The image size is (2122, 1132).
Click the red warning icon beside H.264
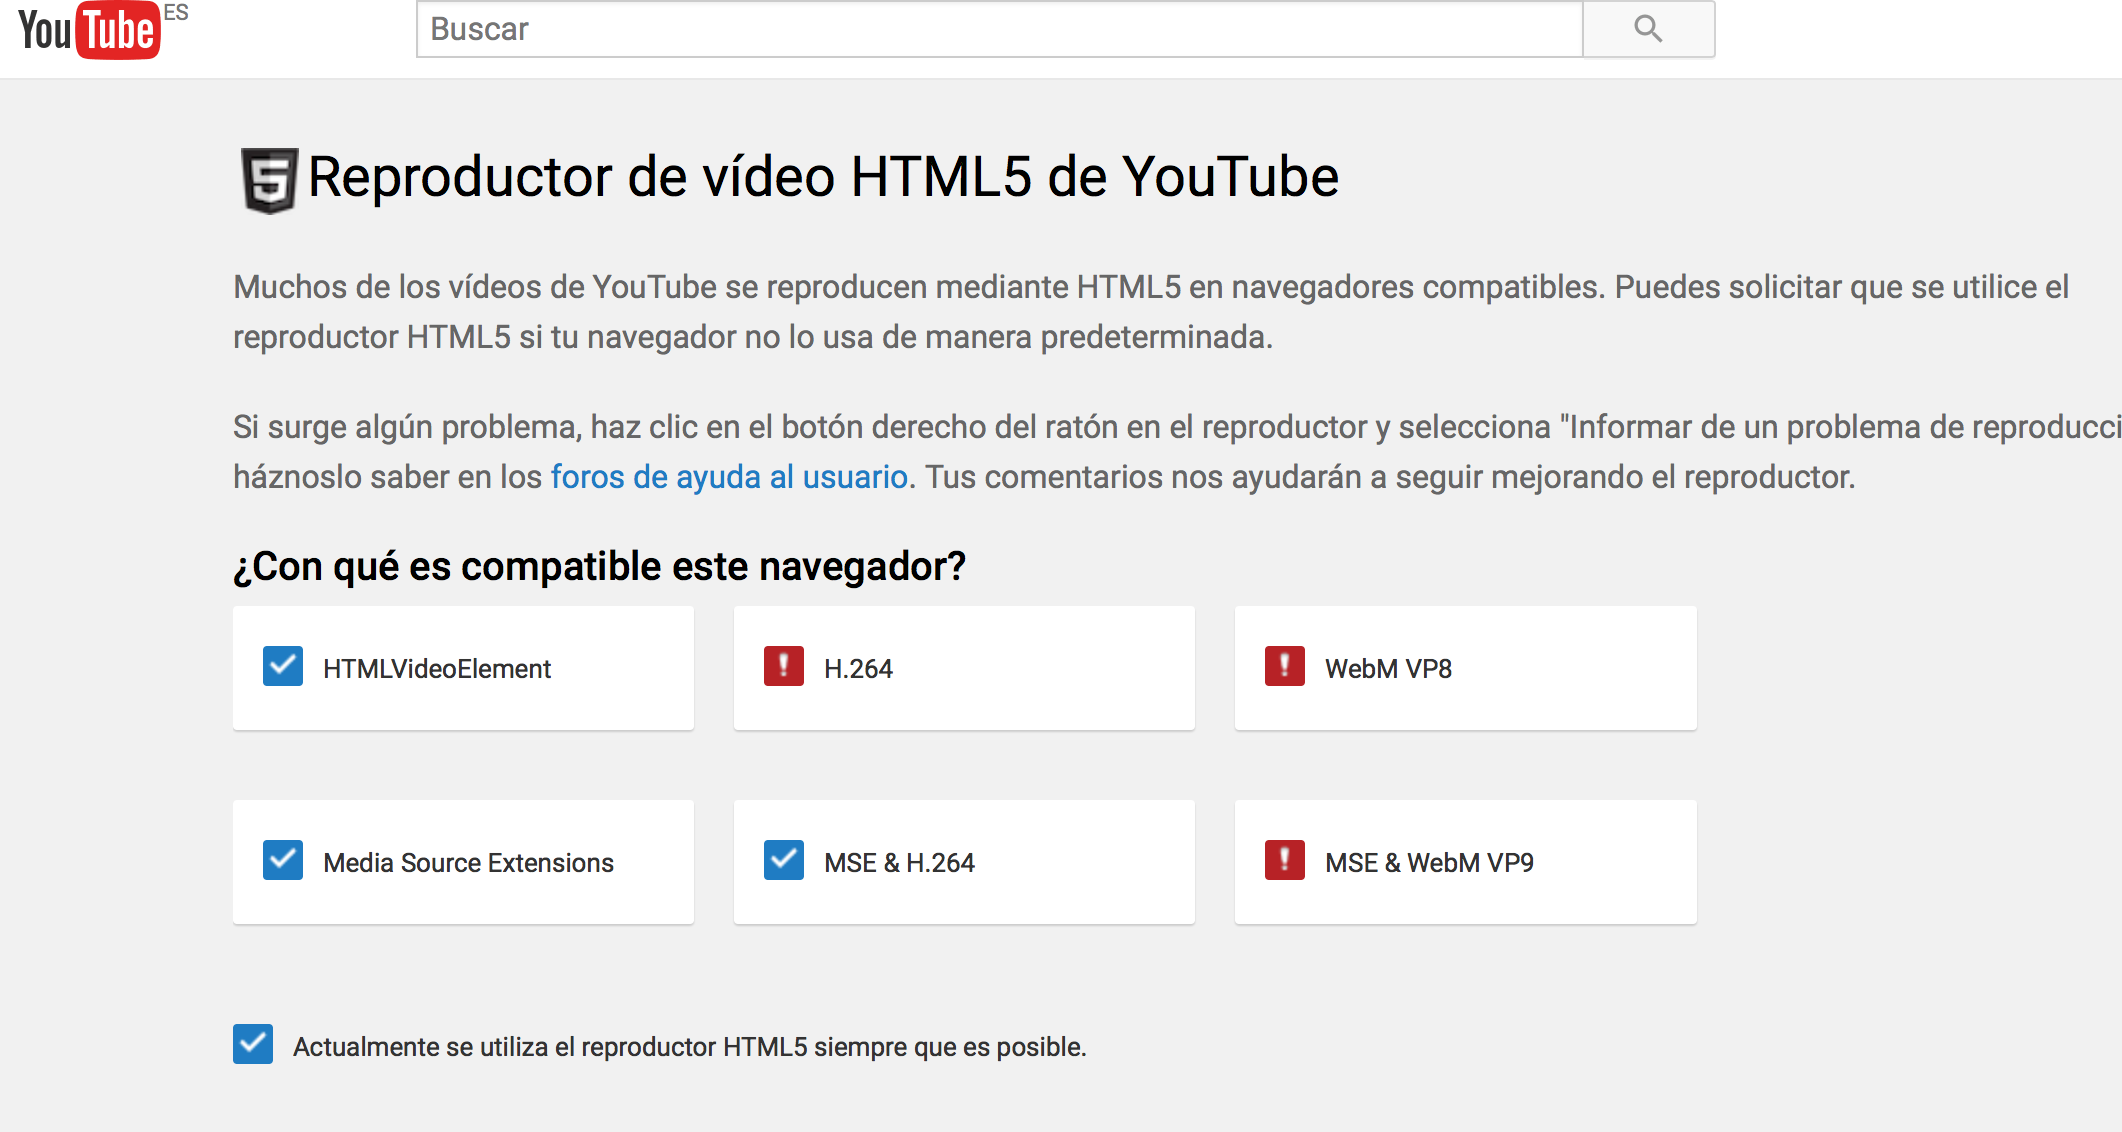click(783, 666)
